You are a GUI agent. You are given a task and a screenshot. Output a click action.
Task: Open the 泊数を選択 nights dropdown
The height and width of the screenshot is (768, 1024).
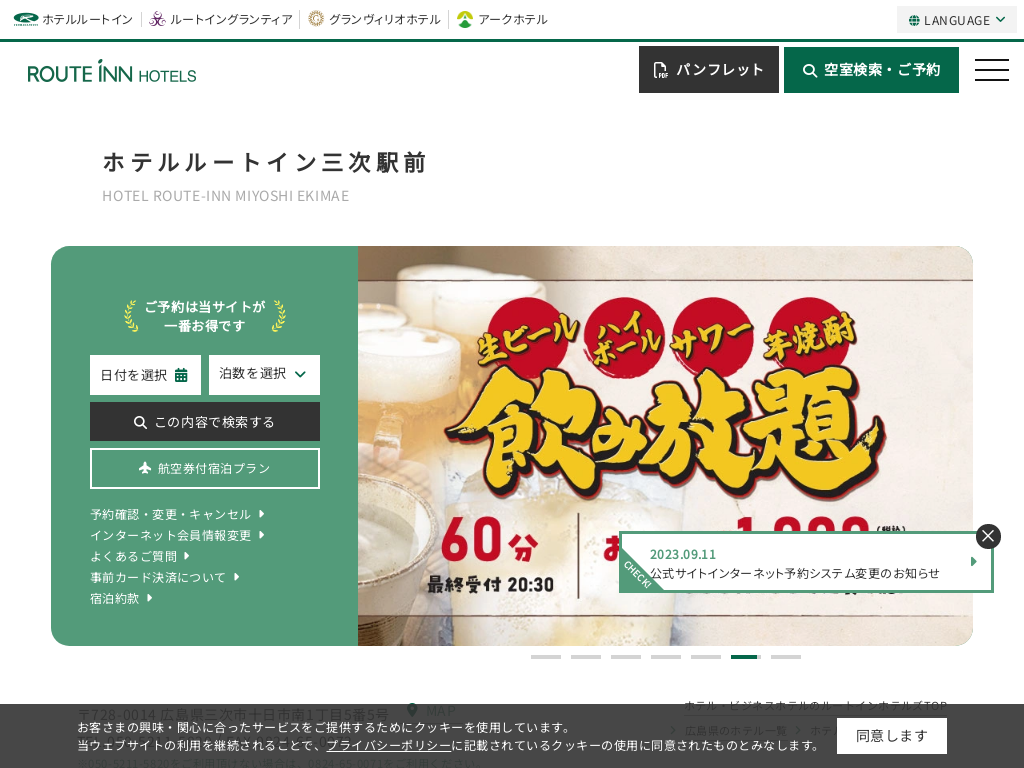point(264,374)
